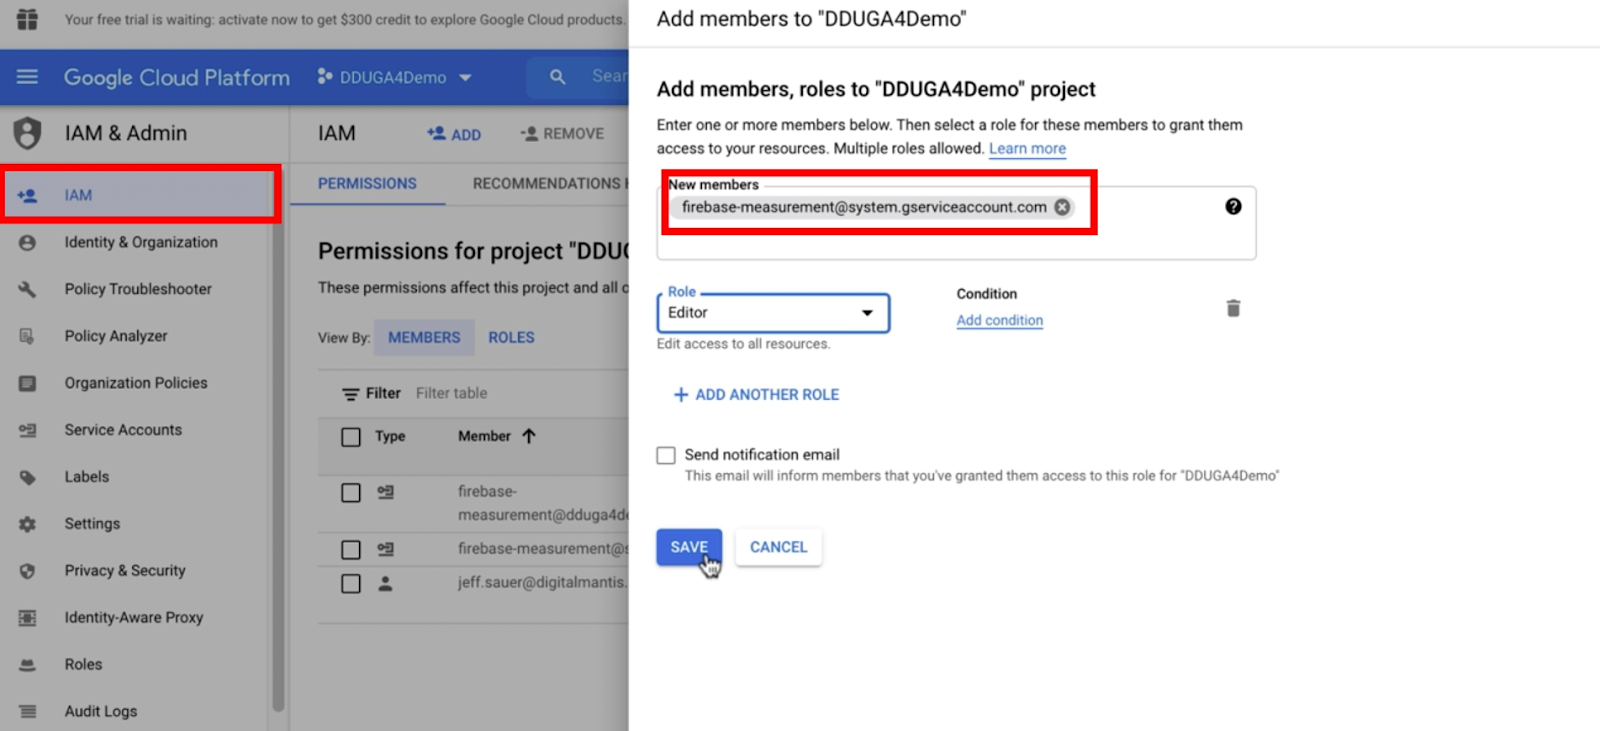Image resolution: width=1600 pixels, height=731 pixels.
Task: Click the Privacy & Security shield icon
Action: (x=27, y=571)
